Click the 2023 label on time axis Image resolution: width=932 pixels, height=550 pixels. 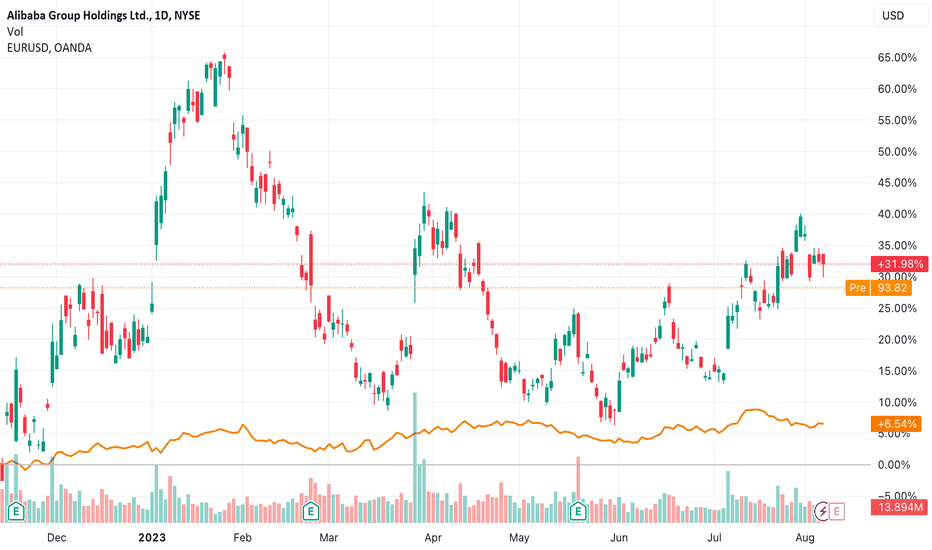coord(152,538)
